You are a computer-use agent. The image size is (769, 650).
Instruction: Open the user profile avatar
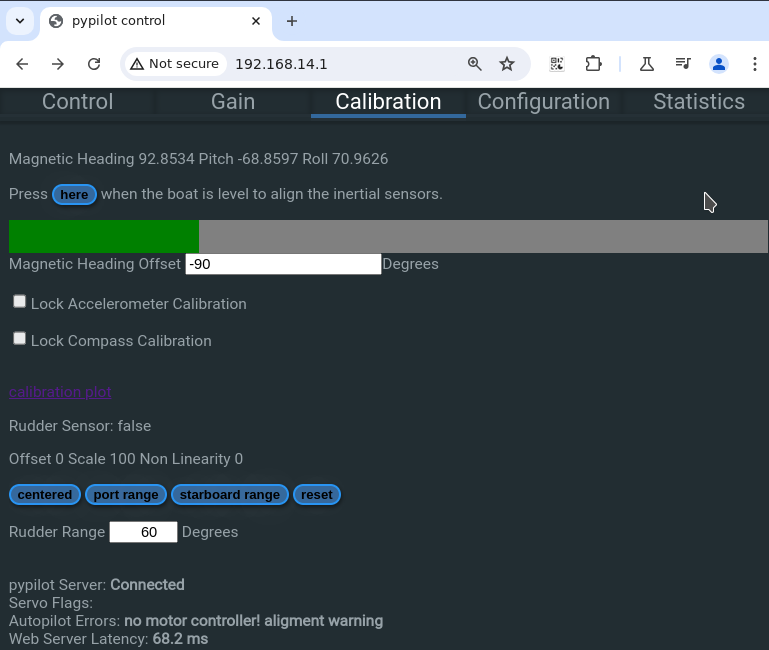tap(719, 64)
